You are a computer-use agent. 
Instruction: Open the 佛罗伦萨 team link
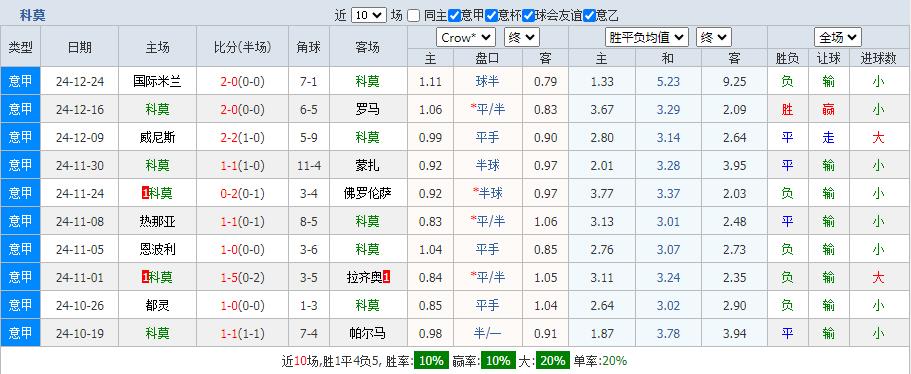click(x=368, y=193)
